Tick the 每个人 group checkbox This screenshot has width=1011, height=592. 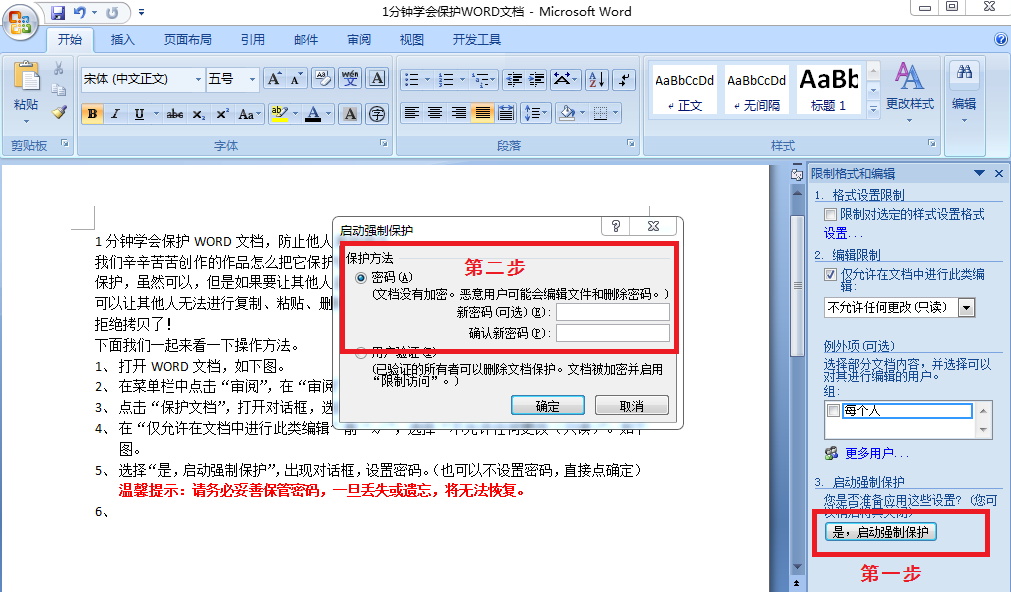point(834,410)
